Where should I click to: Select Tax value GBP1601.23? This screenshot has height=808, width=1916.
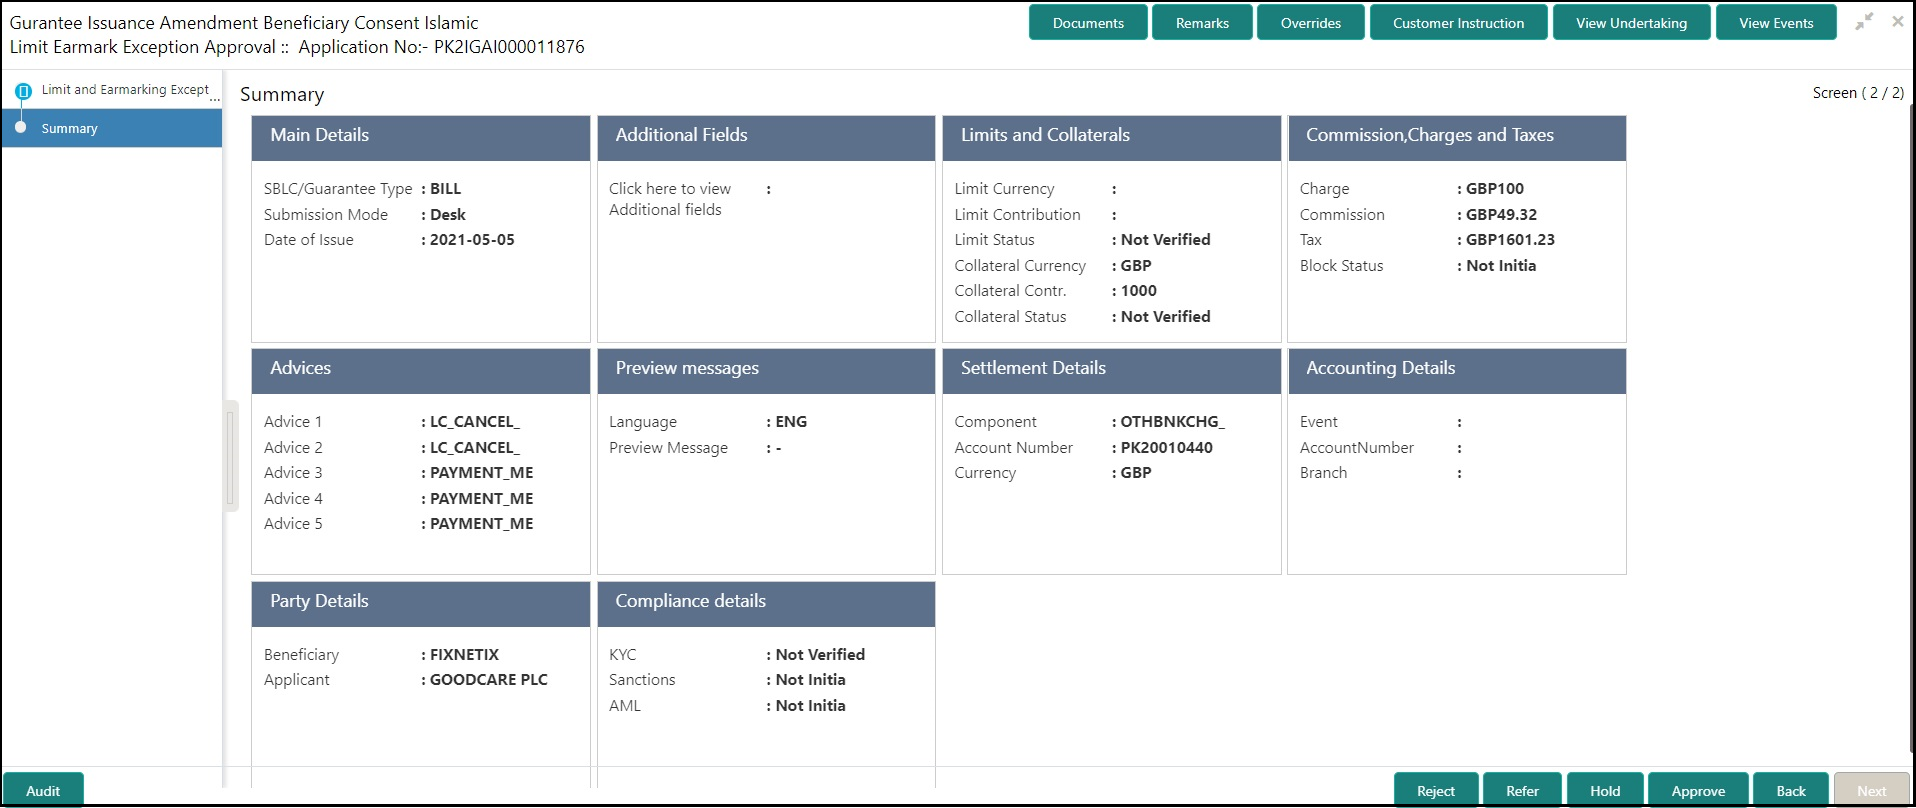tap(1510, 240)
